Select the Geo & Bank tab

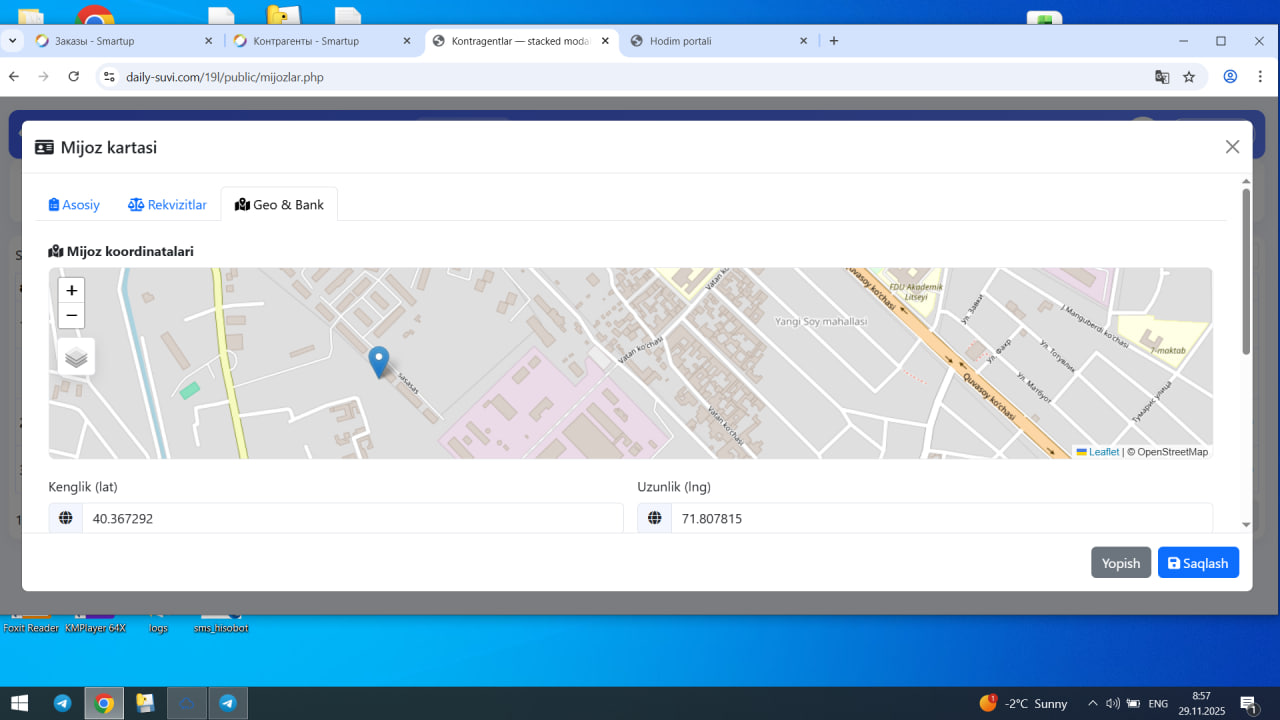coord(279,205)
